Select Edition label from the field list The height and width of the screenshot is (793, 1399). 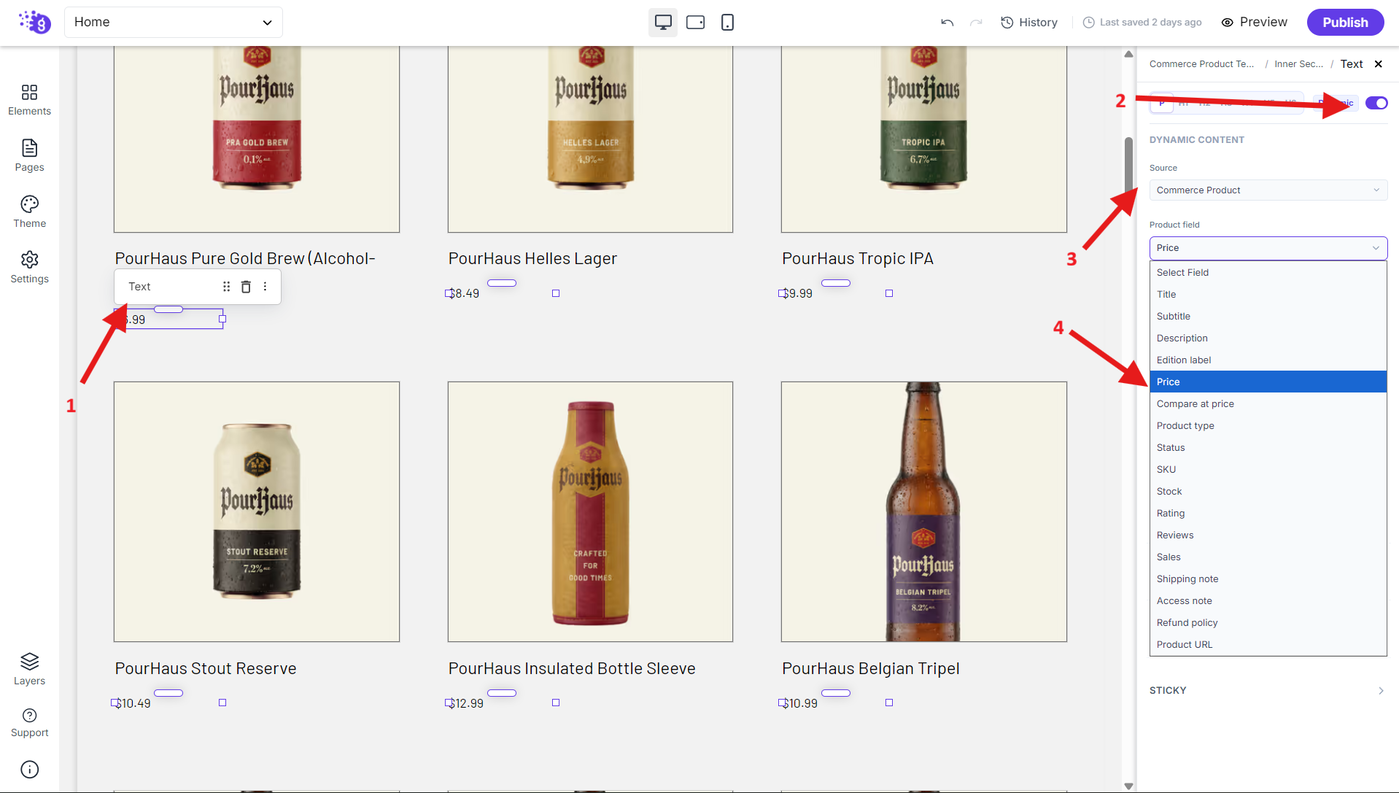[x=1268, y=360]
